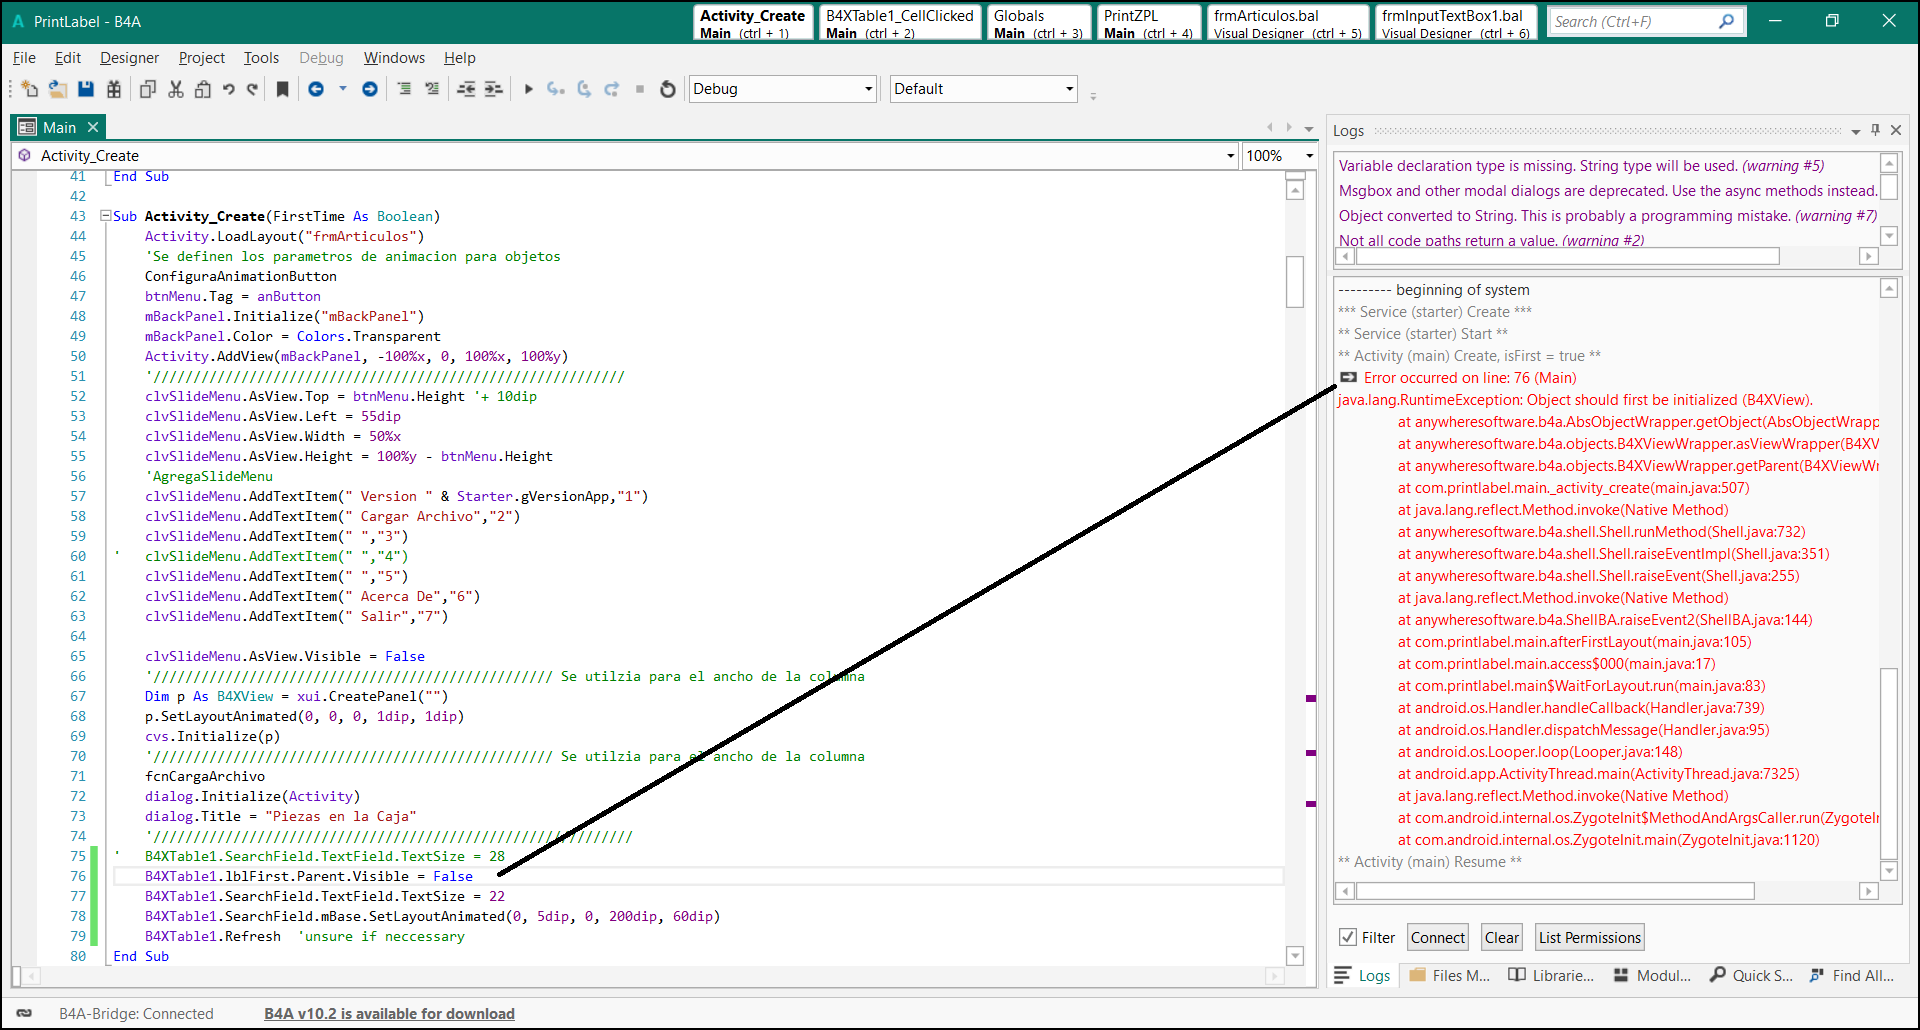Open the Help menu
1920x1030 pixels.
pos(460,58)
